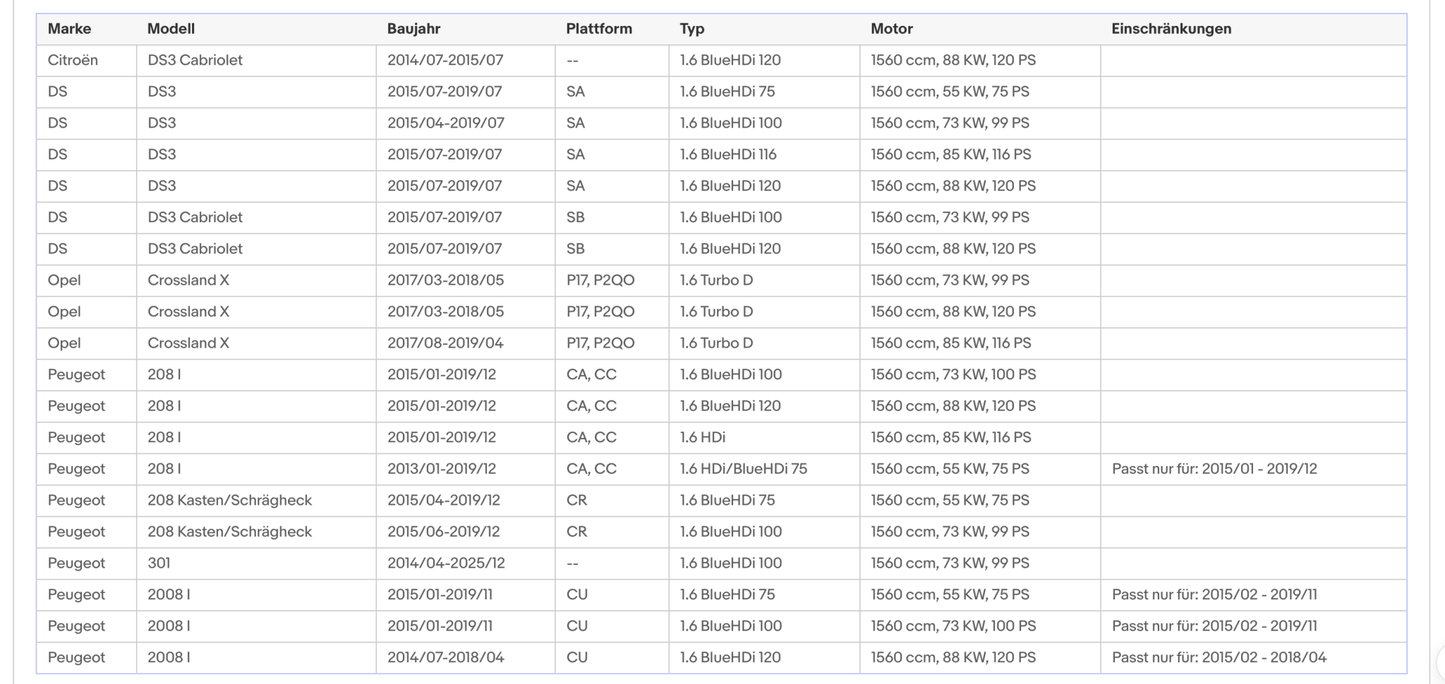This screenshot has width=1445, height=684.
Task: Select the 2017/08-2019/04 Crossland X date cell
Action: [x=445, y=343]
